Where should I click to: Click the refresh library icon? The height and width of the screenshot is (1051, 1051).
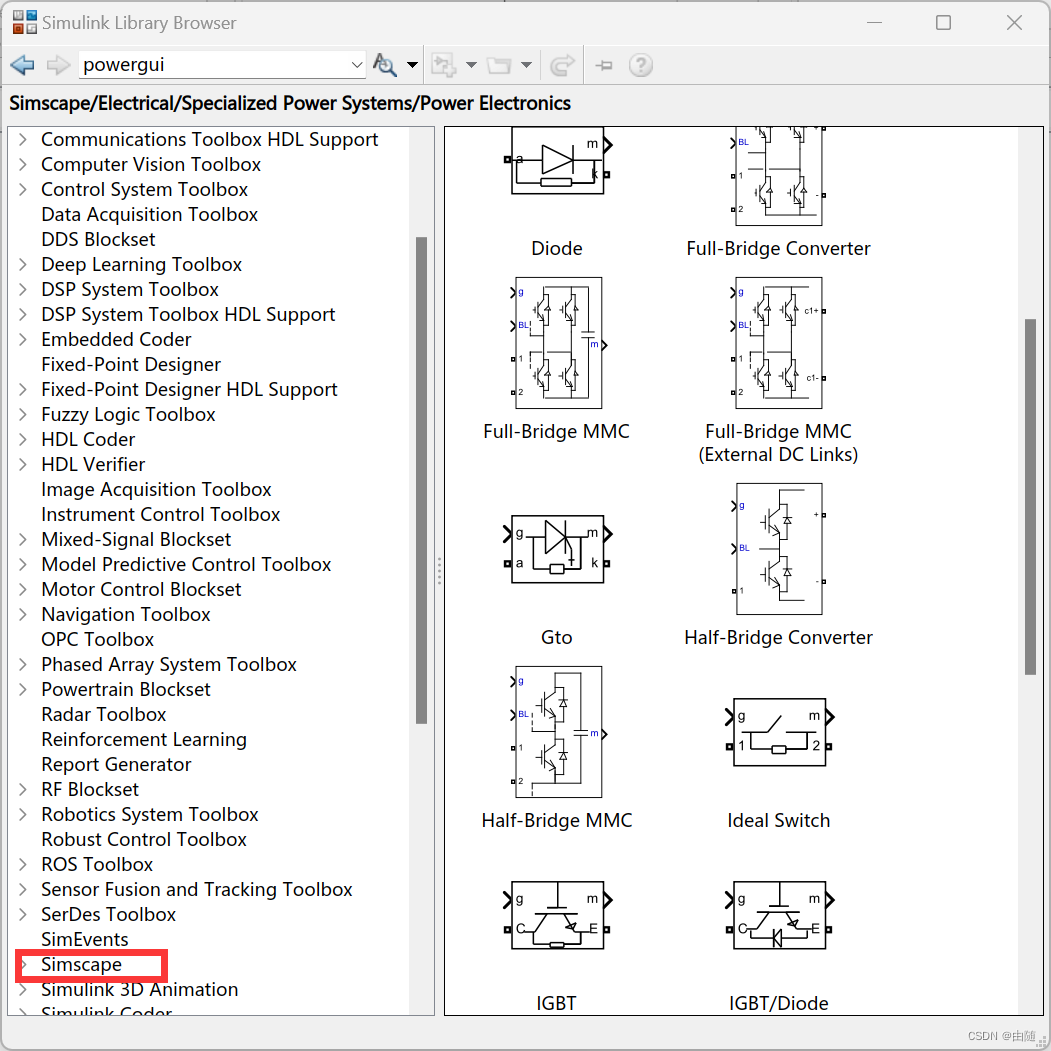(562, 65)
